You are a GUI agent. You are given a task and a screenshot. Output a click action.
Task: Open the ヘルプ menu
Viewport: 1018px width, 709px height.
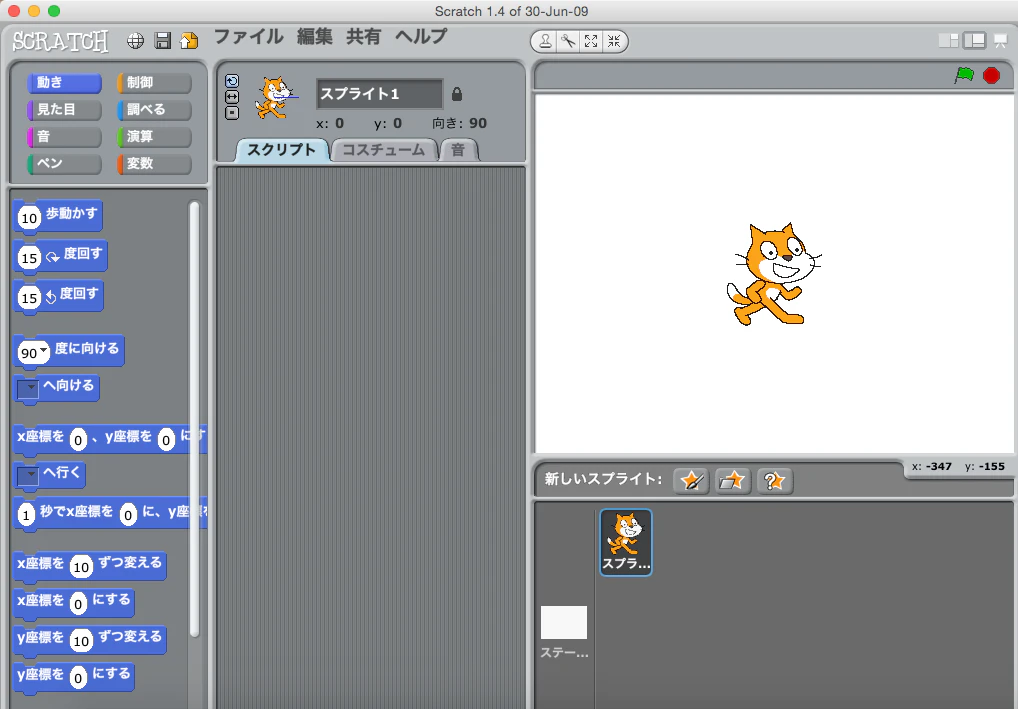tap(421, 36)
